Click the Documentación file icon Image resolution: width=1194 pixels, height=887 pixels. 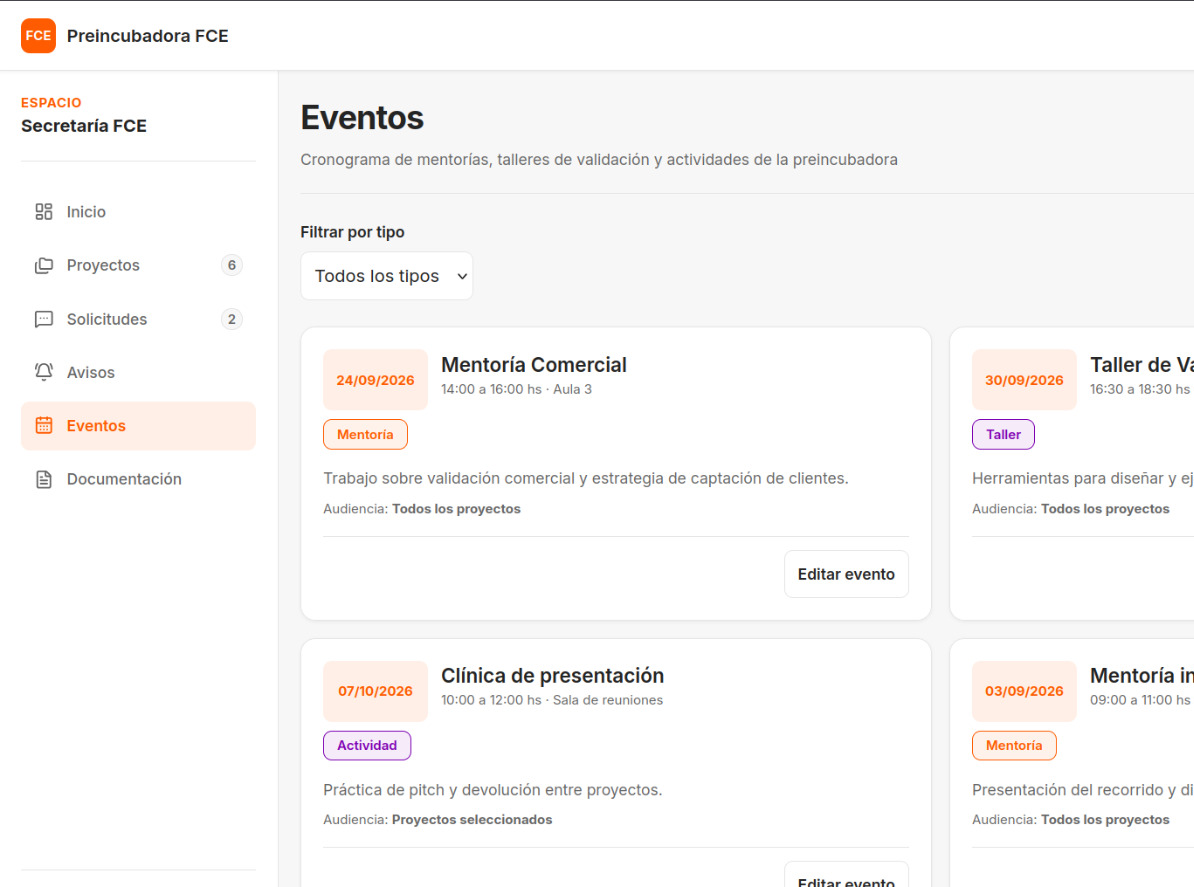click(43, 479)
